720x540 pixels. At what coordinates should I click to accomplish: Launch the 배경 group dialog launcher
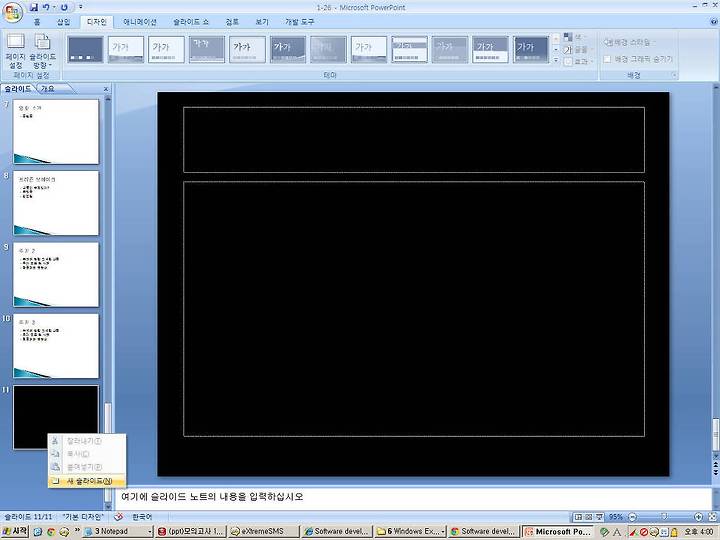[675, 75]
